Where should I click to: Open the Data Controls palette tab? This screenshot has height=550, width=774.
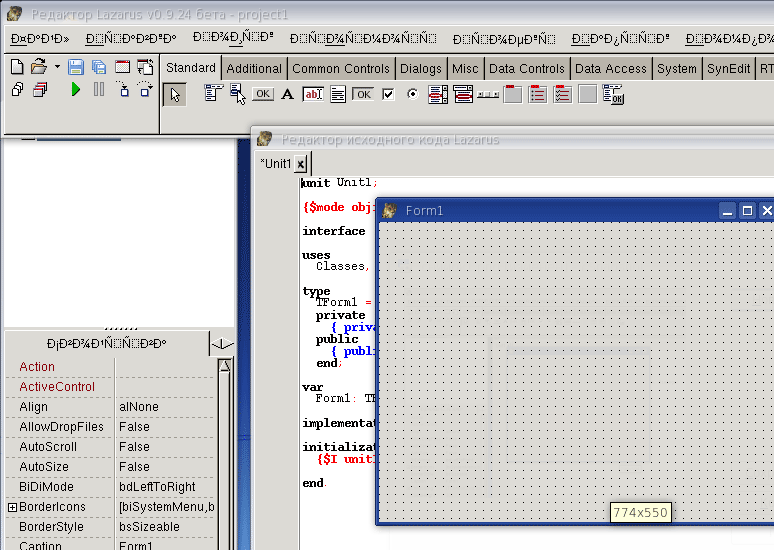527,68
